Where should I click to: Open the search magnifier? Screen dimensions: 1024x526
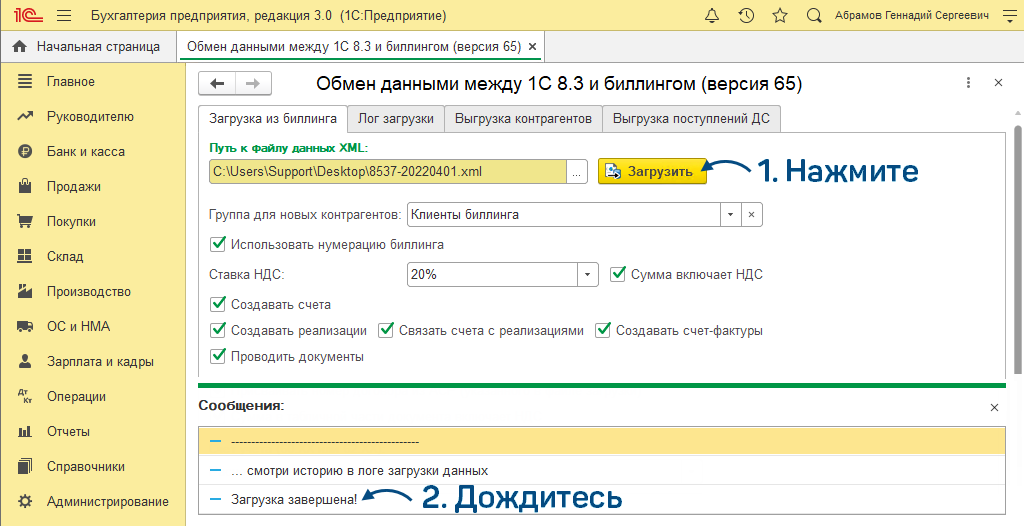(x=814, y=15)
